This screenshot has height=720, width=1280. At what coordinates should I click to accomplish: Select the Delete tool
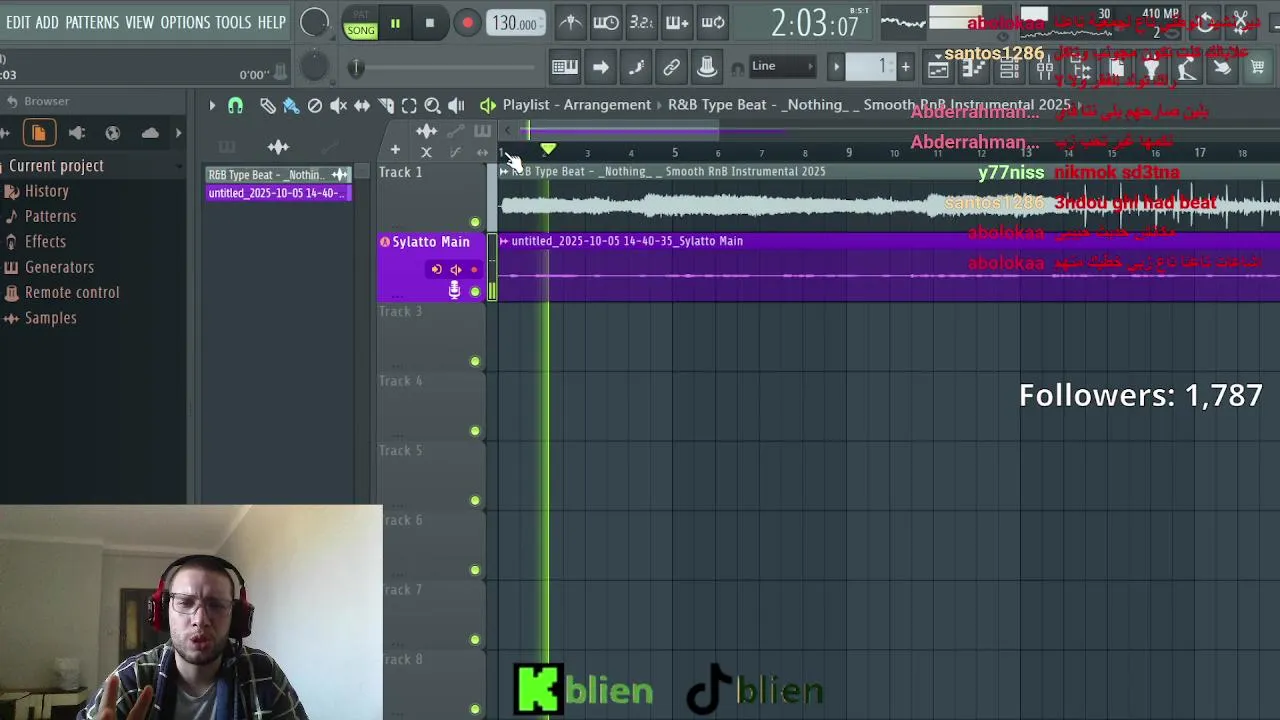point(315,105)
